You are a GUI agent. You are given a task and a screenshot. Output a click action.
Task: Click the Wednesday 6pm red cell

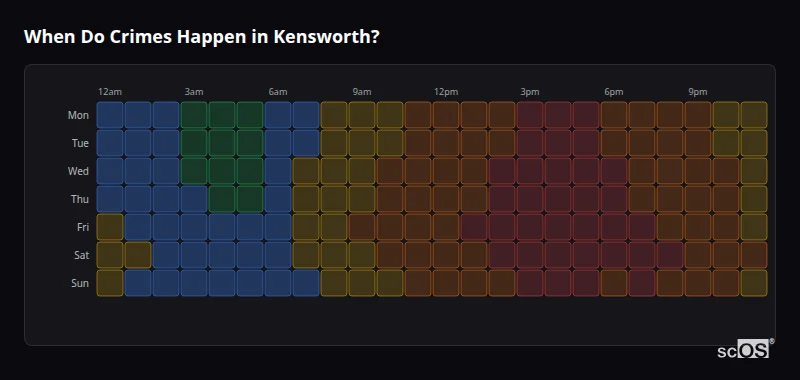tap(614, 171)
